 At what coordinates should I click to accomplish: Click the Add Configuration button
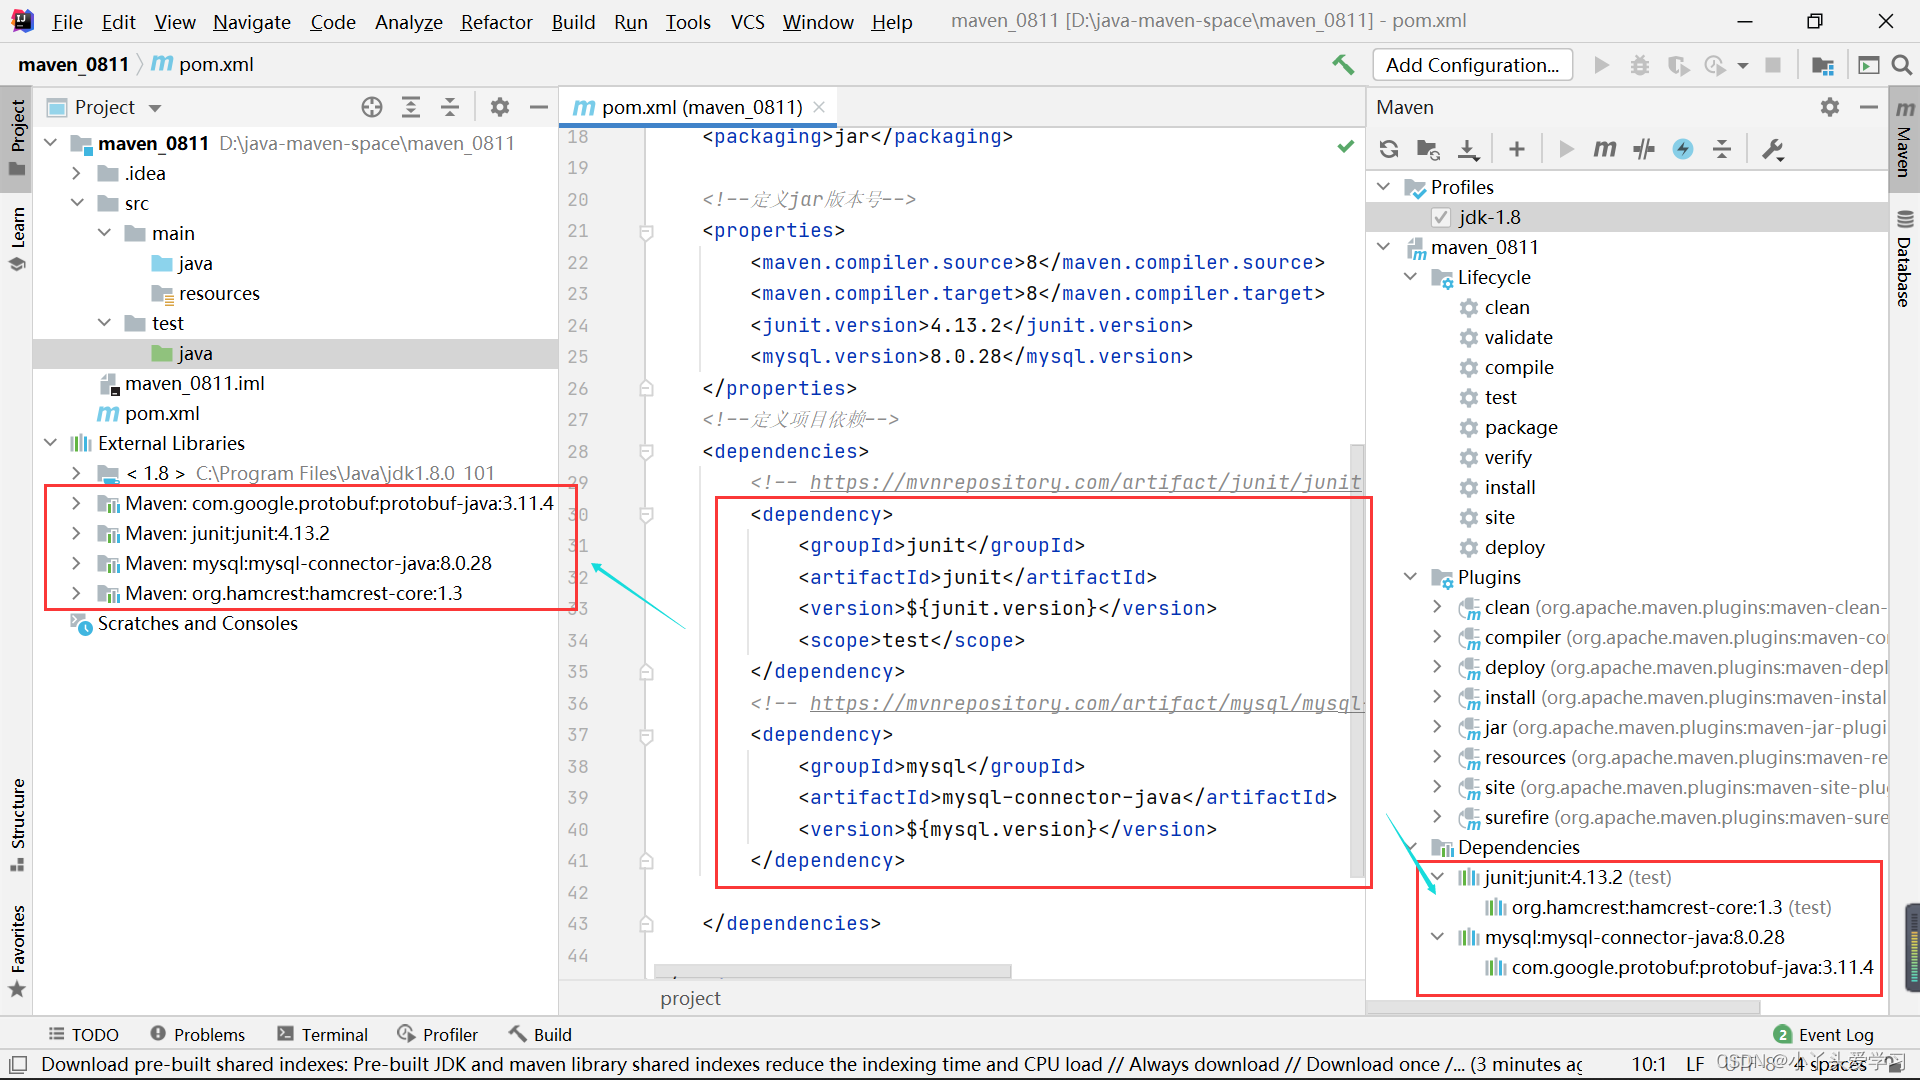[x=1473, y=63]
